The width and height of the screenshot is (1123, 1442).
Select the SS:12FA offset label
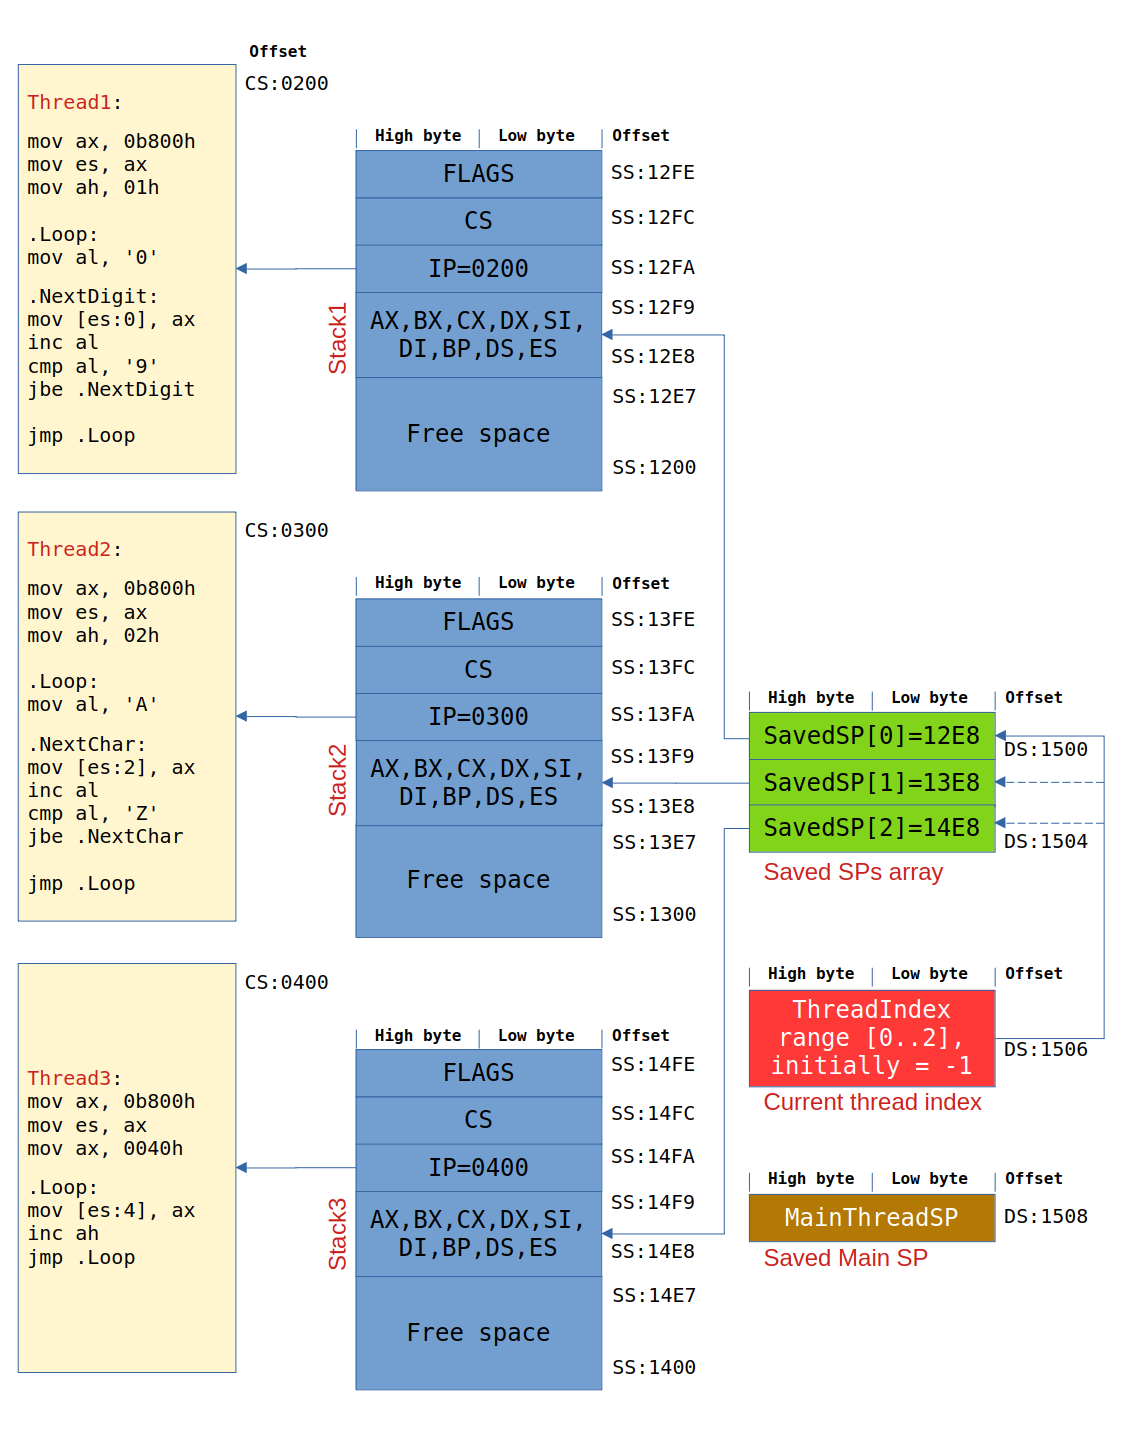(653, 268)
